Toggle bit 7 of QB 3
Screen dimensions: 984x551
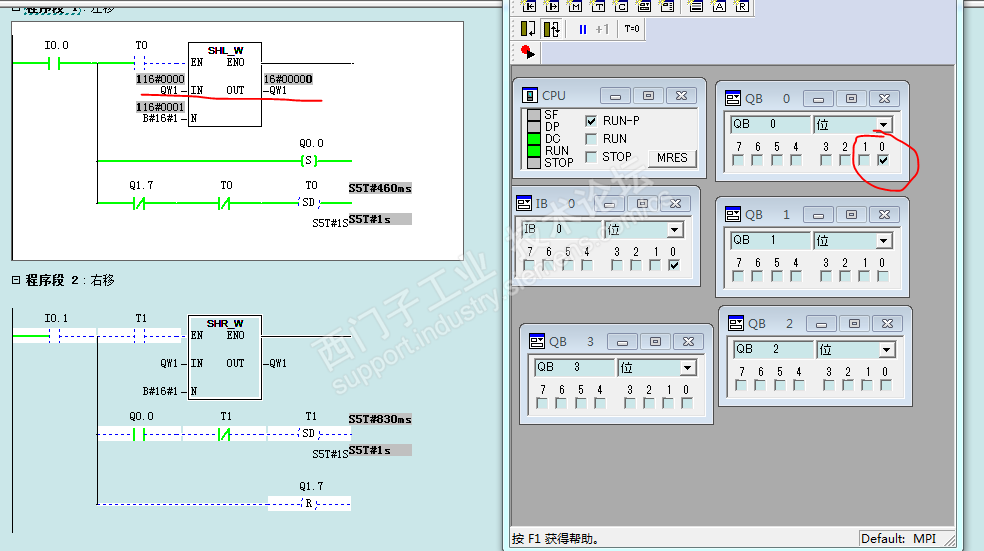(x=542, y=404)
